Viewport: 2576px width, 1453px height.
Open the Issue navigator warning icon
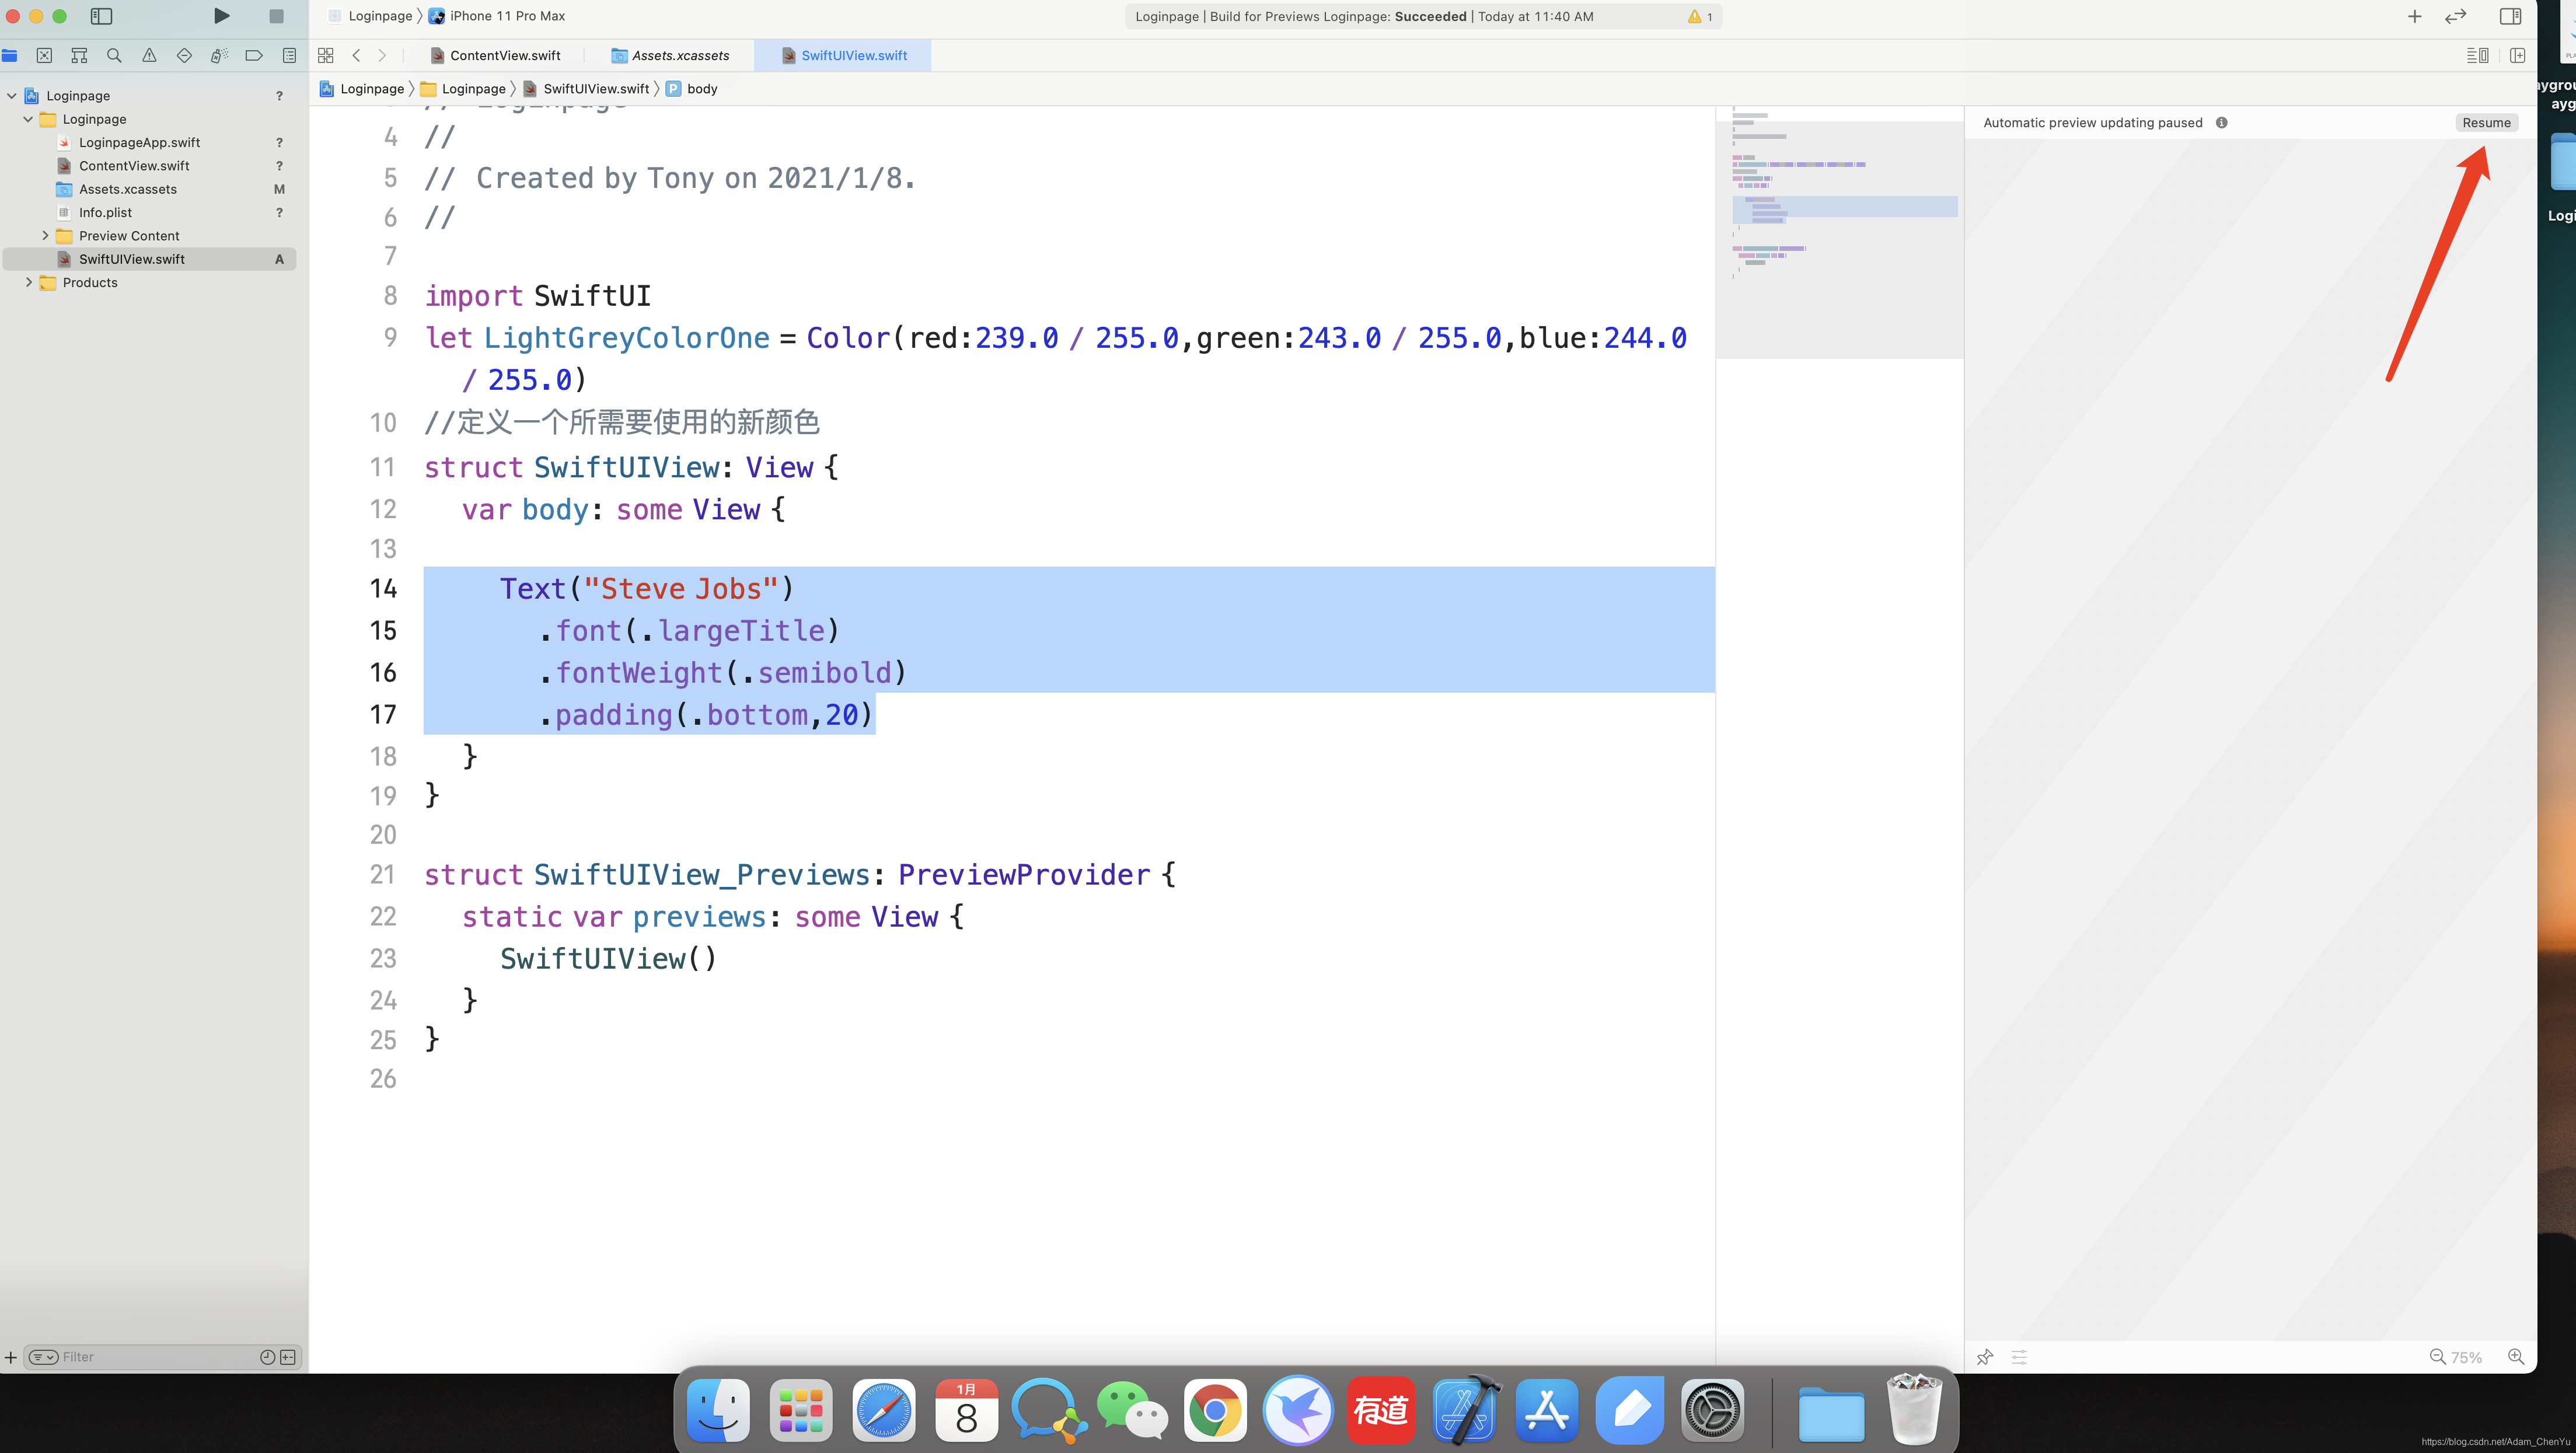(149, 55)
